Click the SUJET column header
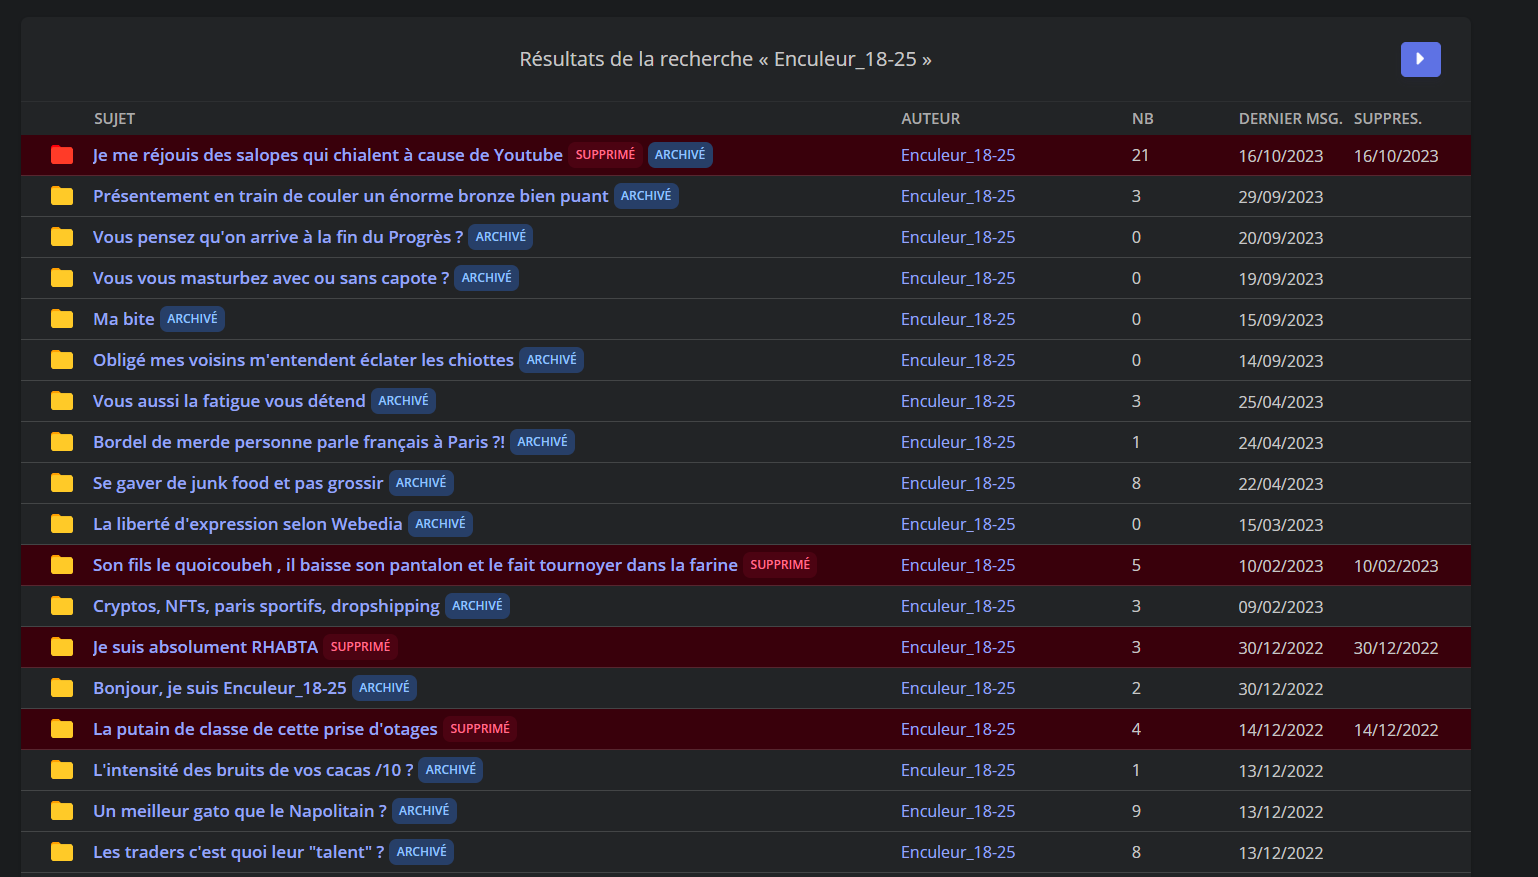This screenshot has width=1538, height=877. click(x=114, y=118)
